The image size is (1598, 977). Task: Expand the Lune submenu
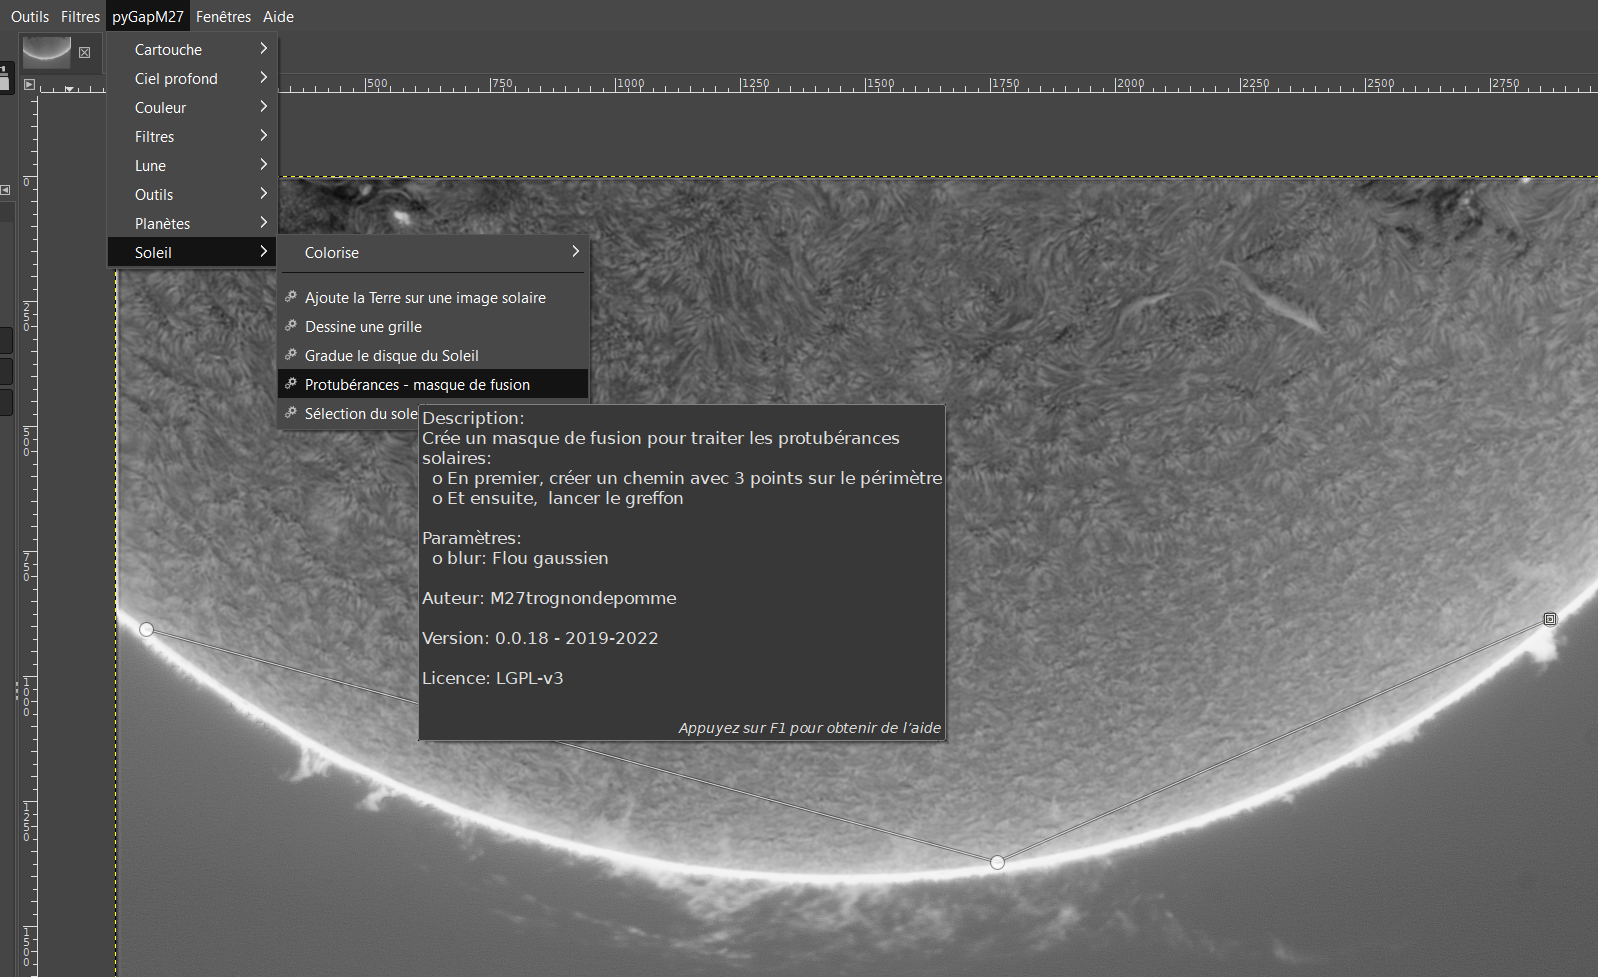point(191,165)
